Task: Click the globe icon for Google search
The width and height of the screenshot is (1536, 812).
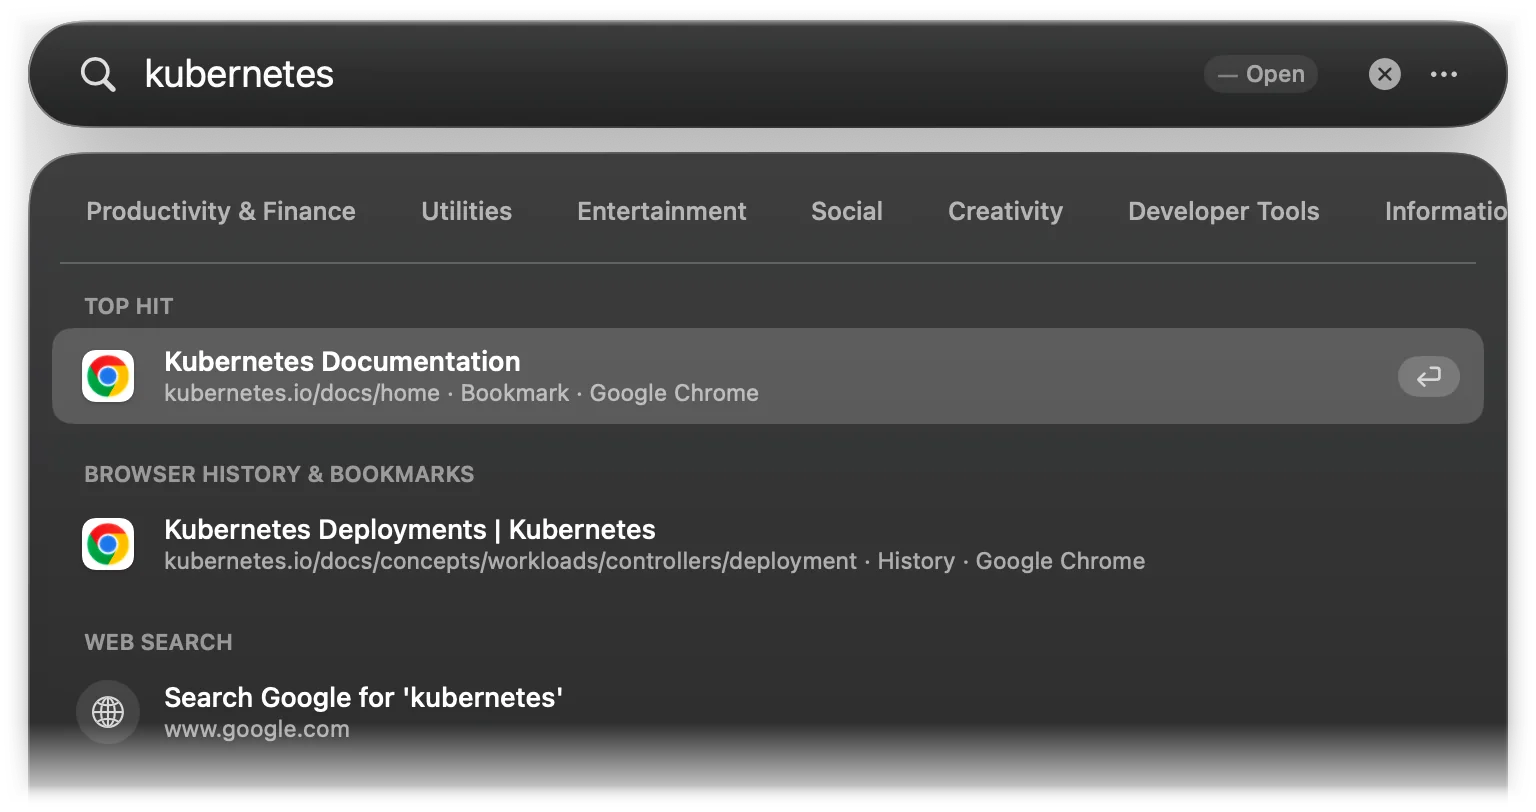Action: 108,712
